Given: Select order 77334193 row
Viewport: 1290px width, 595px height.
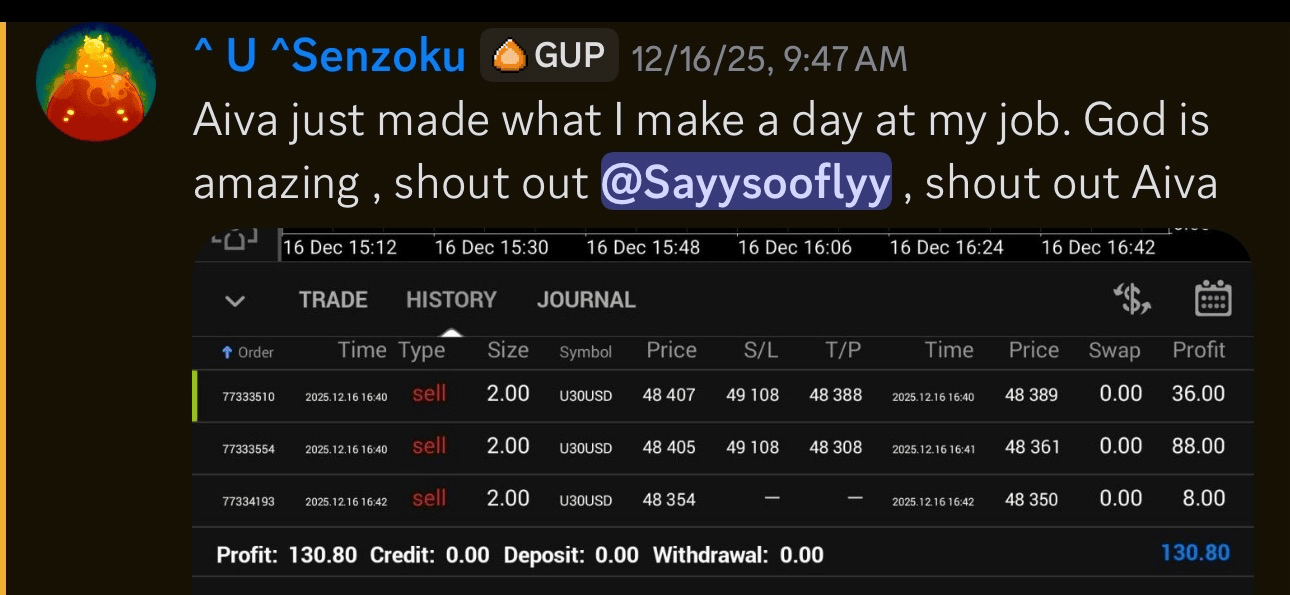Looking at the screenshot, I should click(248, 500).
